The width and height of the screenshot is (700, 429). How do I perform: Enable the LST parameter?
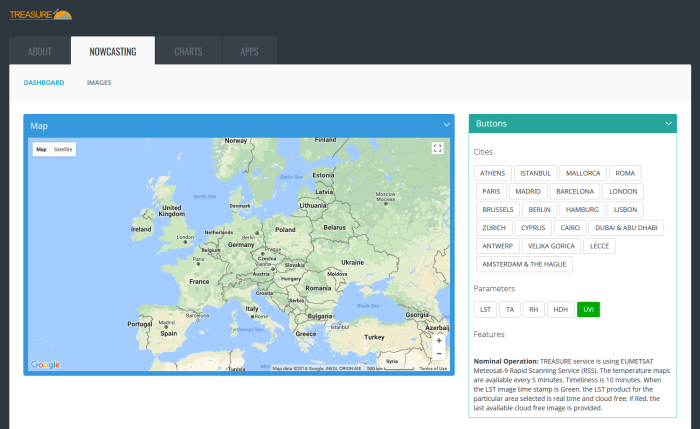pos(485,309)
